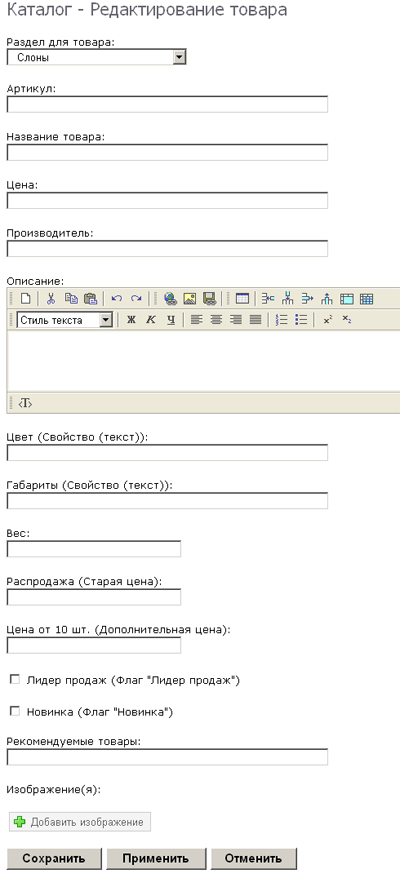Open the Раздел для товара dropdown

(96, 57)
